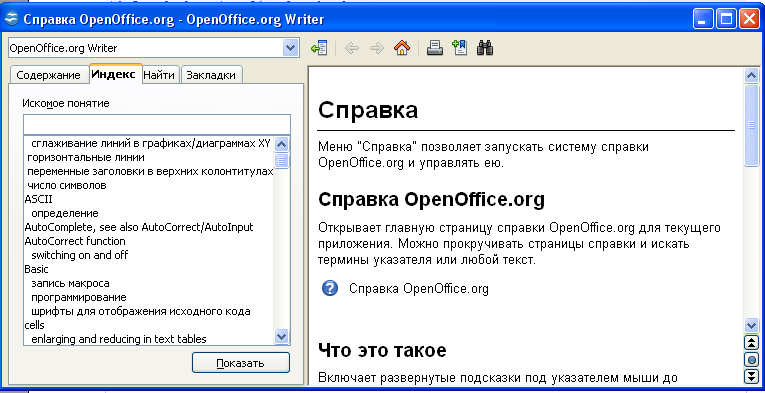This screenshot has width=765, height=393.
Task: Select 'шрифты для отображения исходного кода' entry
Action: coord(141,311)
